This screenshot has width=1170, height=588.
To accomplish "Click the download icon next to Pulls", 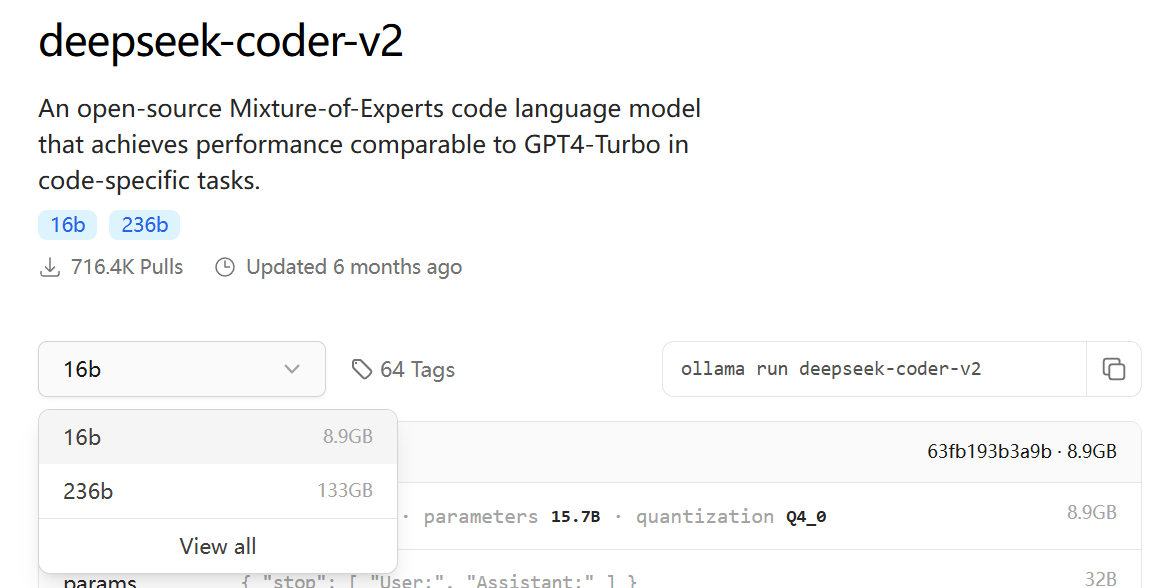I will click(x=49, y=267).
